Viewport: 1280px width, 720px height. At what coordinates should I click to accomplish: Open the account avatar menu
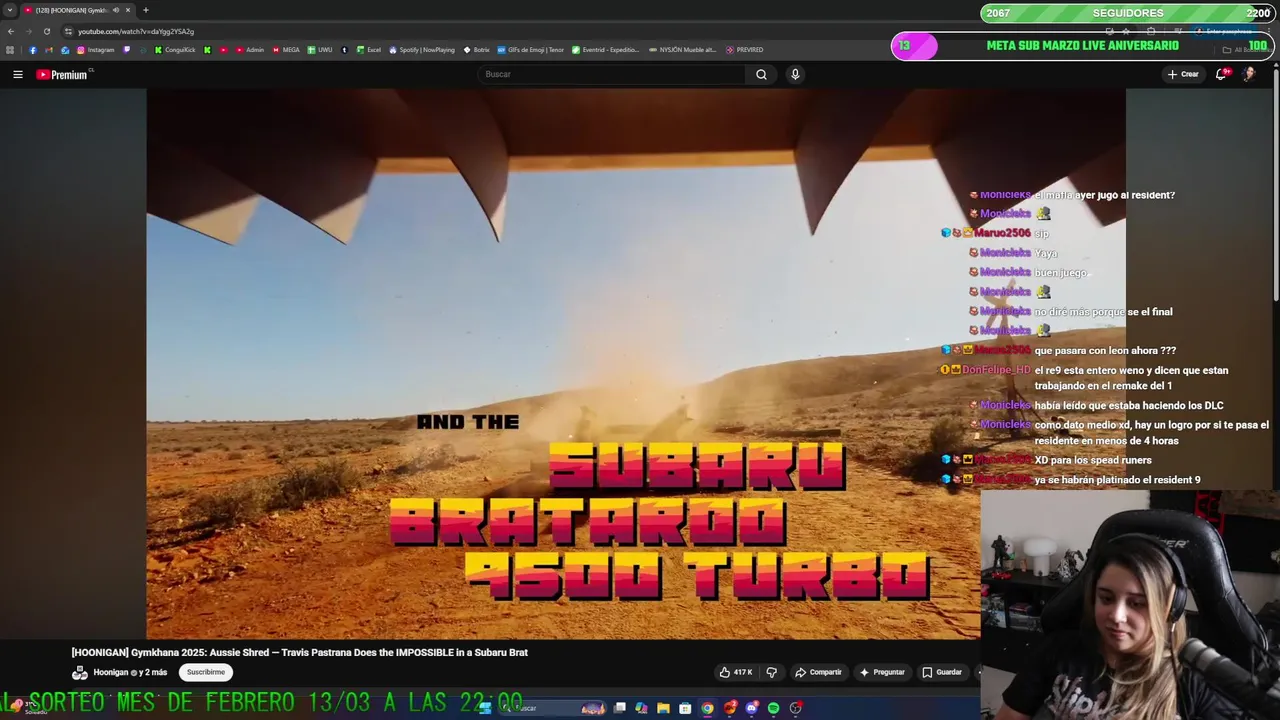tap(1249, 74)
